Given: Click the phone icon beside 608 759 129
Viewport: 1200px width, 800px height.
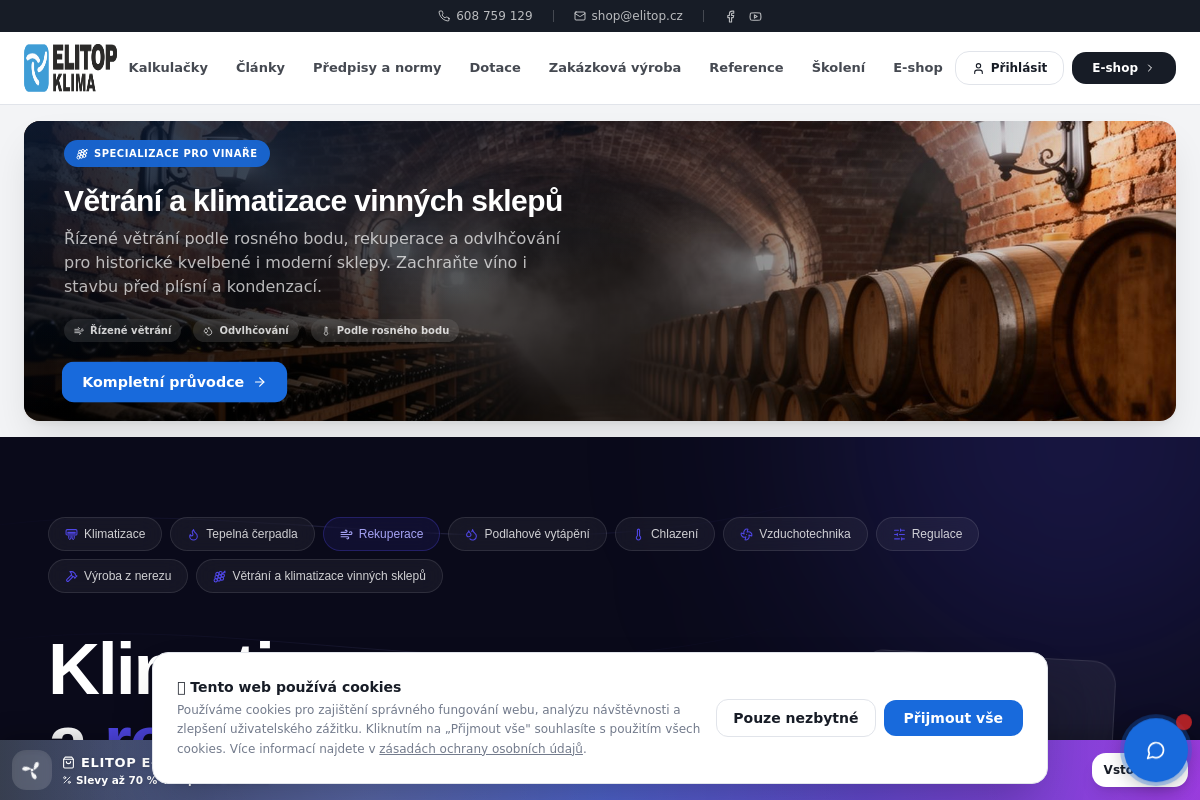Looking at the screenshot, I should [x=444, y=16].
